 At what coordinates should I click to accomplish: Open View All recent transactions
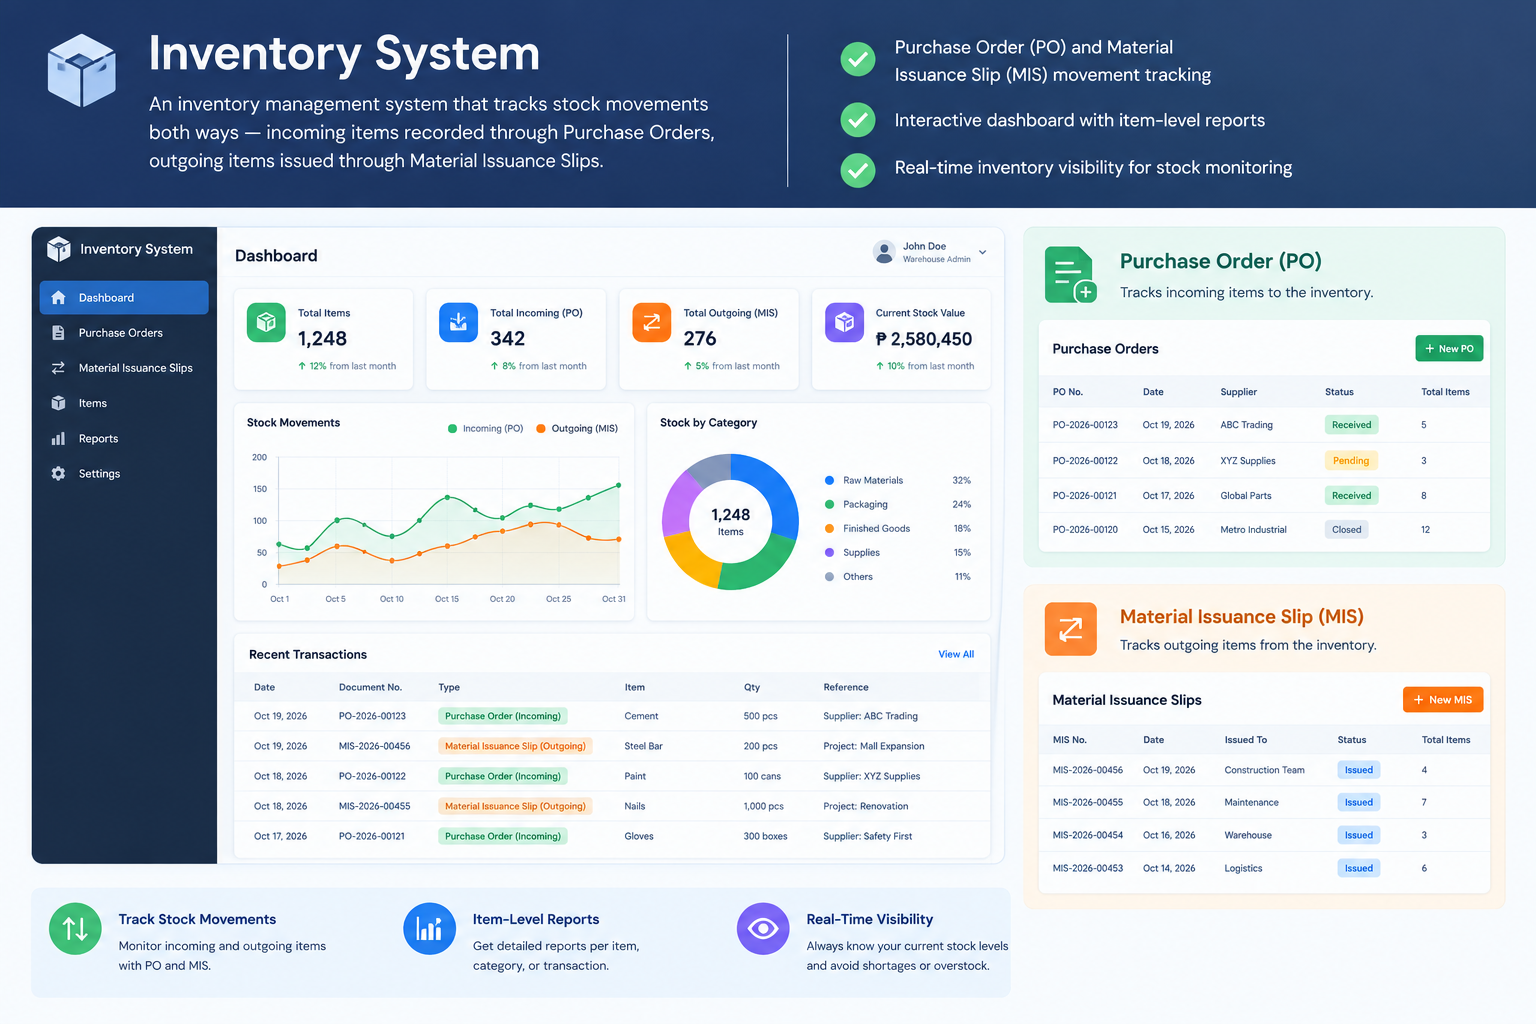pyautogui.click(x=956, y=654)
